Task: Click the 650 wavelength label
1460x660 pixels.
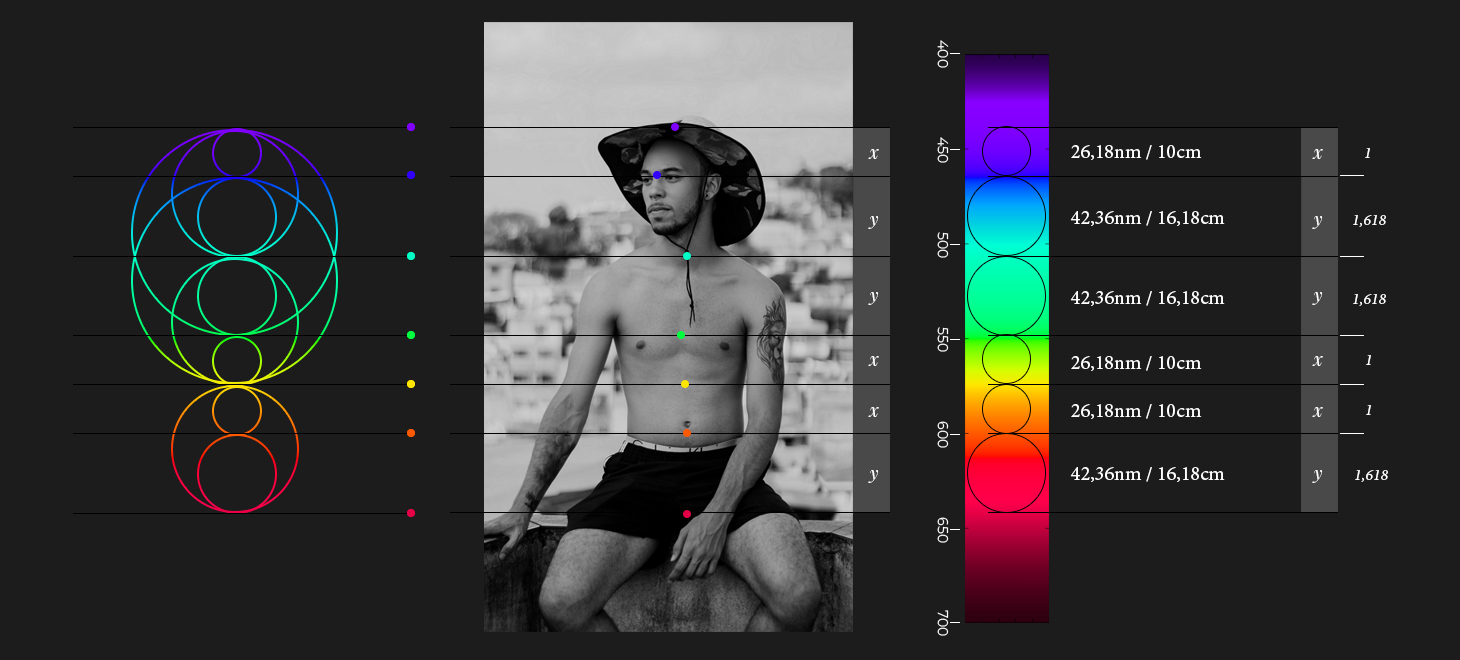Action: pyautogui.click(x=942, y=530)
